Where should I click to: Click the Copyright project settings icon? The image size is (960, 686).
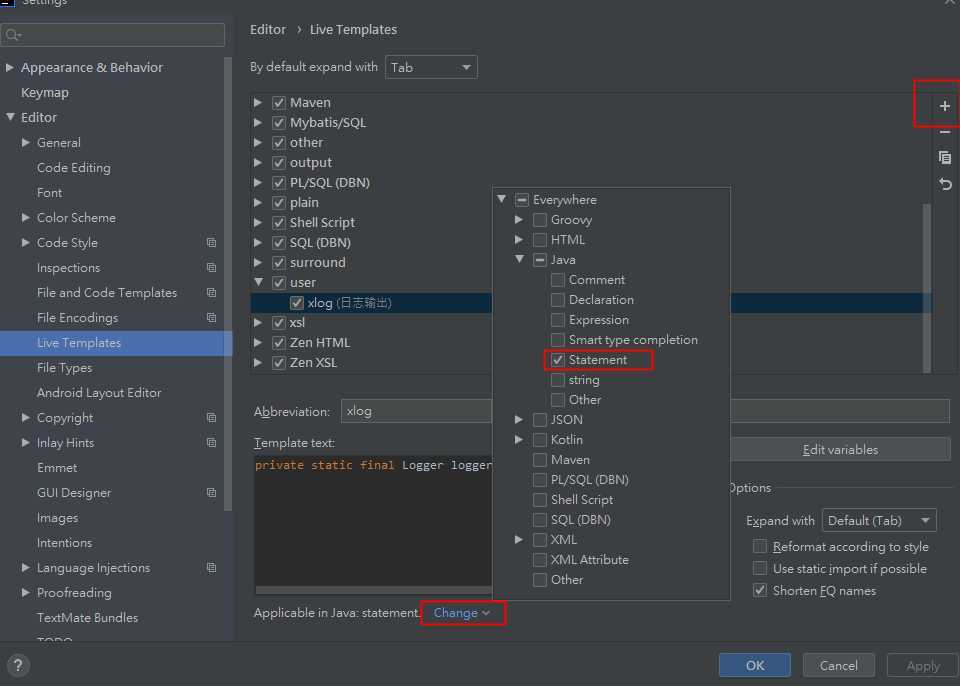point(211,418)
